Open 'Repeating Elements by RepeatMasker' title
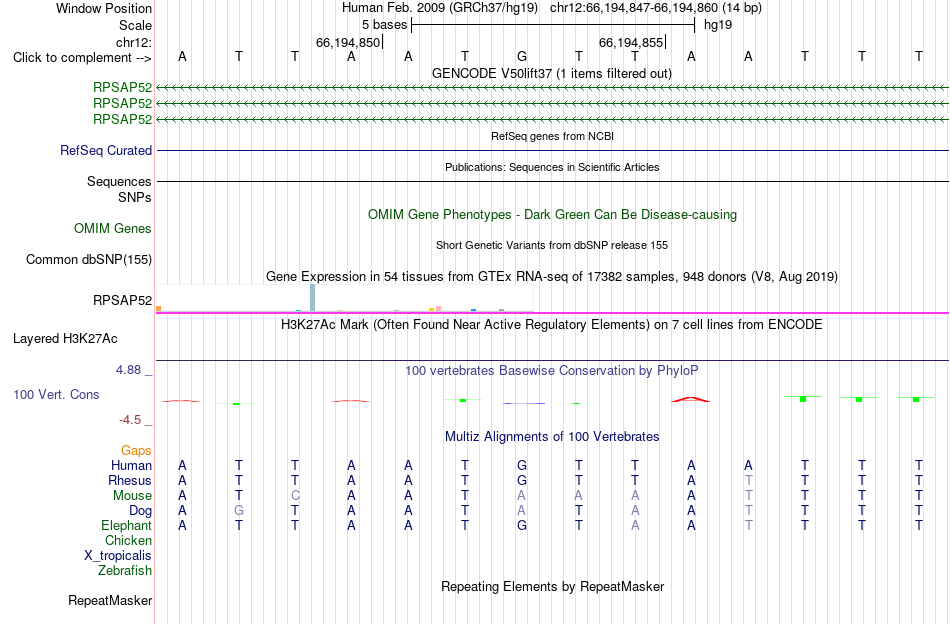 (x=552, y=586)
